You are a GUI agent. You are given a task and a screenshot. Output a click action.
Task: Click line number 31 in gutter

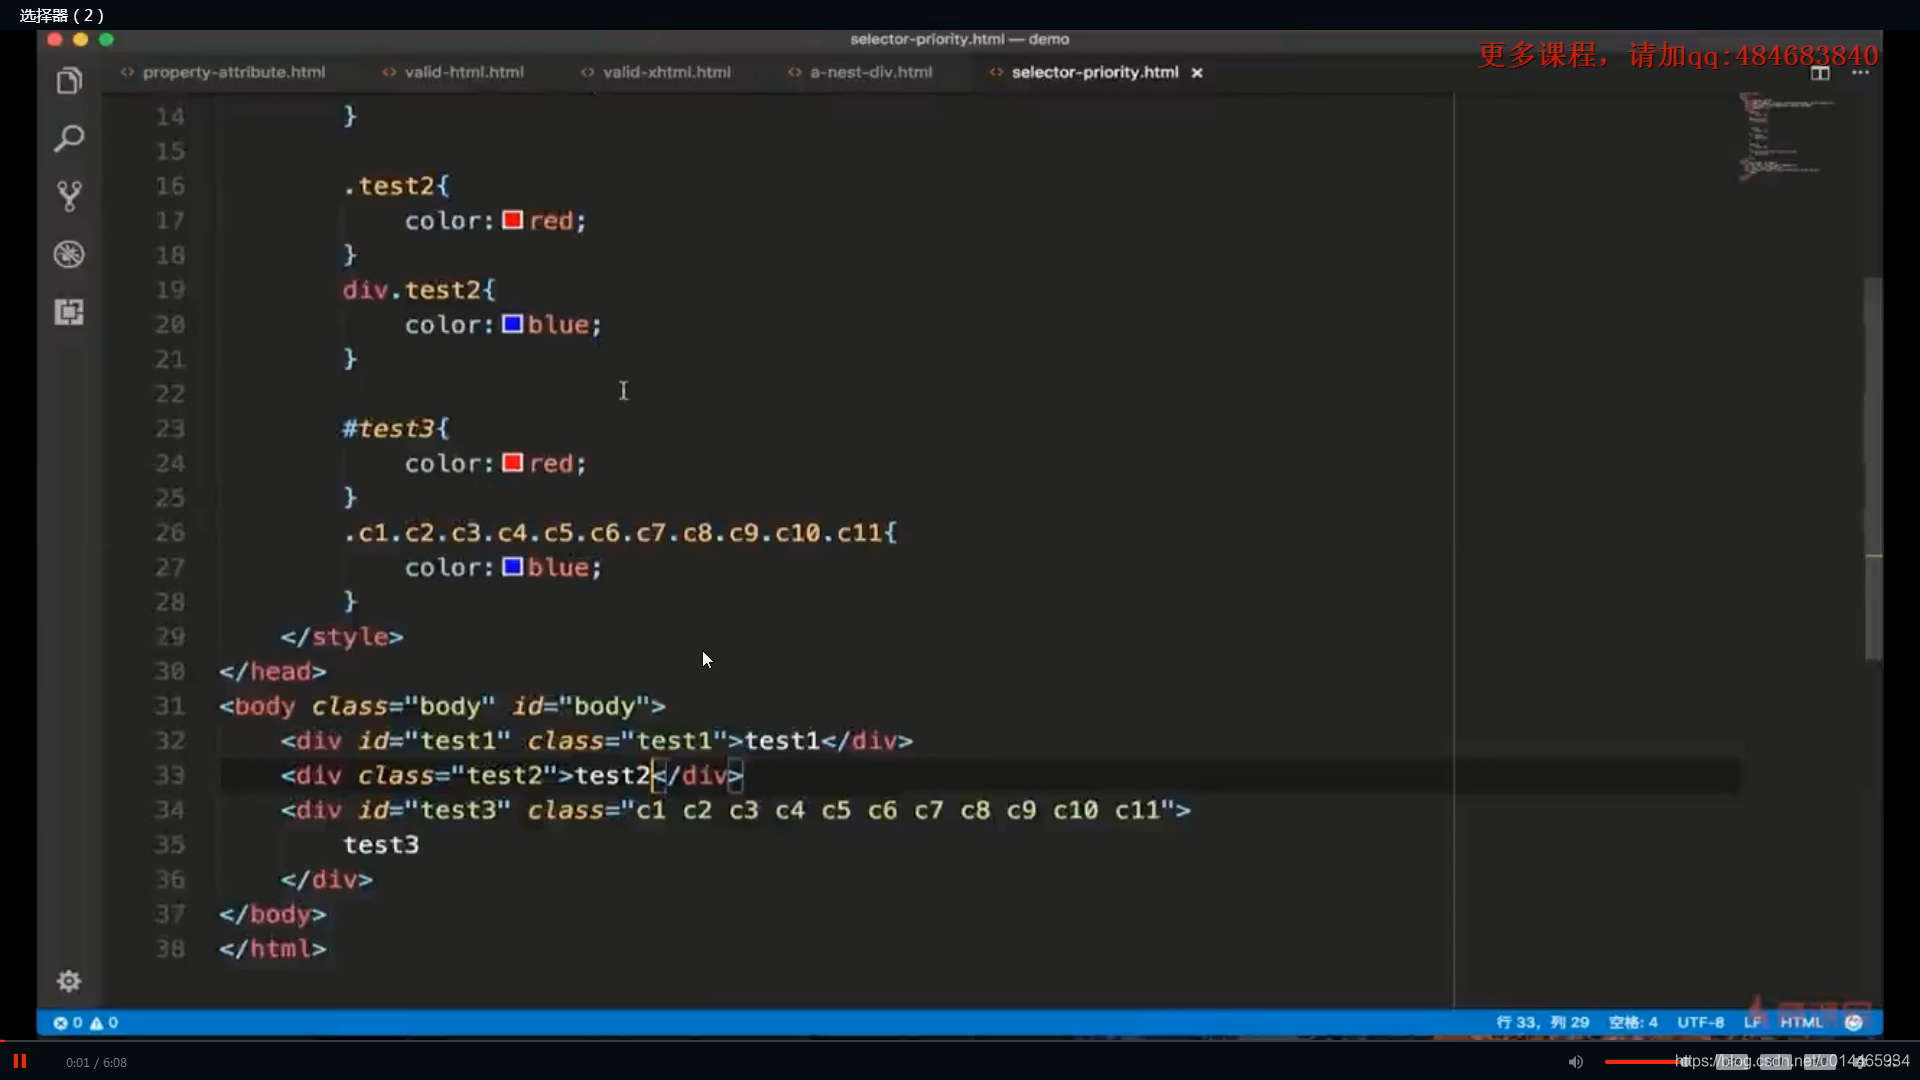tap(170, 706)
